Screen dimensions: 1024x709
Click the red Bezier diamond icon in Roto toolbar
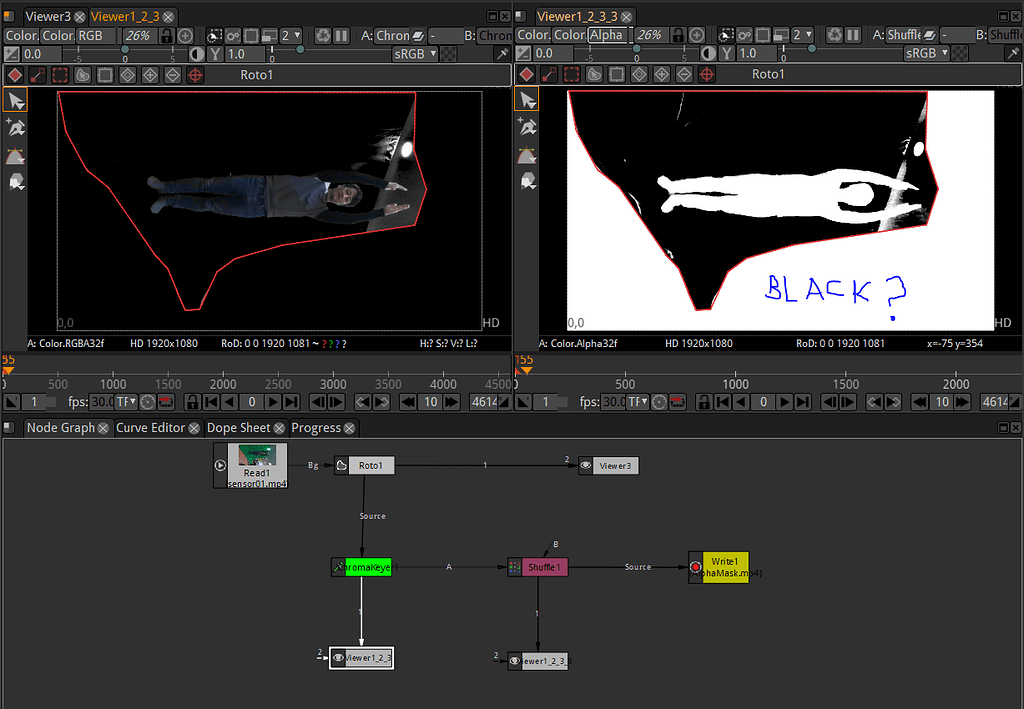point(14,74)
